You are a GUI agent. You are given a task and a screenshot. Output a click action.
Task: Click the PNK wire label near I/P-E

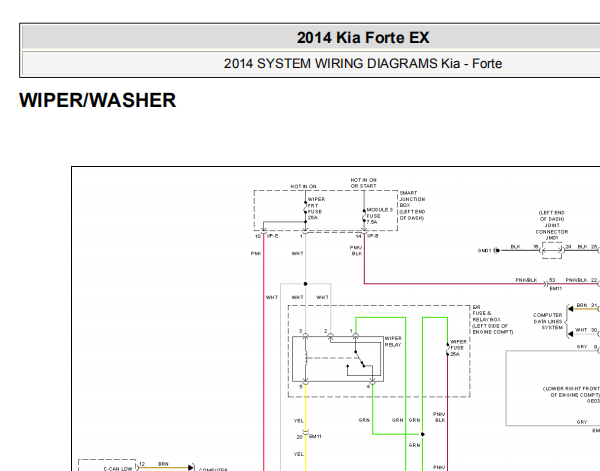[256, 254]
